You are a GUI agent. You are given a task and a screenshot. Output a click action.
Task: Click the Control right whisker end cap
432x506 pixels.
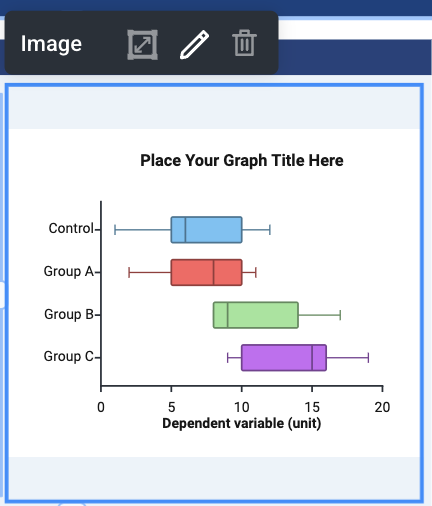pyautogui.click(x=270, y=230)
